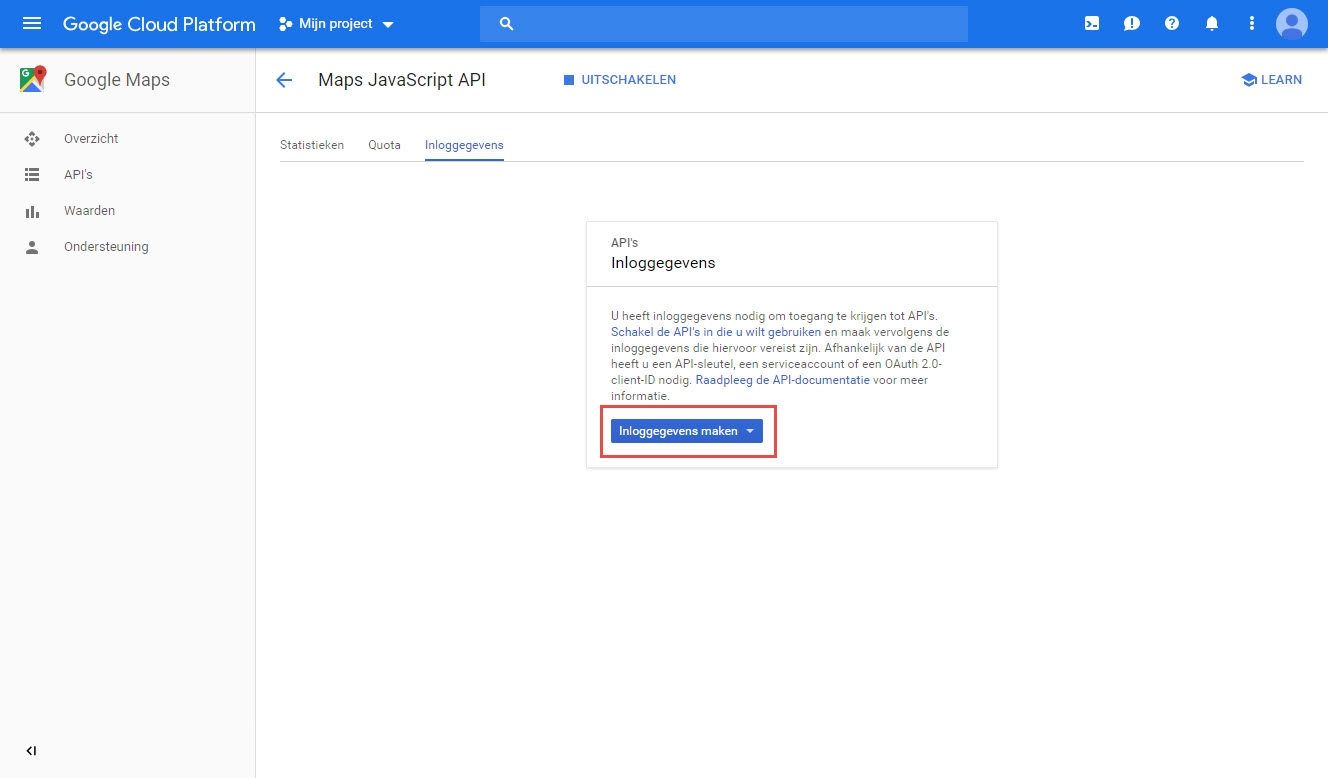The width and height of the screenshot is (1328, 778).
Task: Open the navigation hamburger menu
Action: (x=29, y=22)
